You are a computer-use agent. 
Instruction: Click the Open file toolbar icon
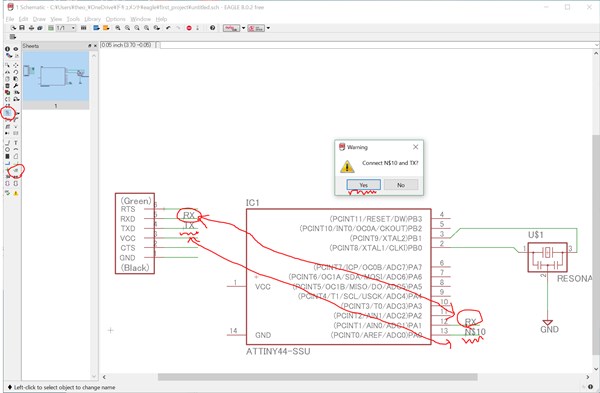coord(13,28)
